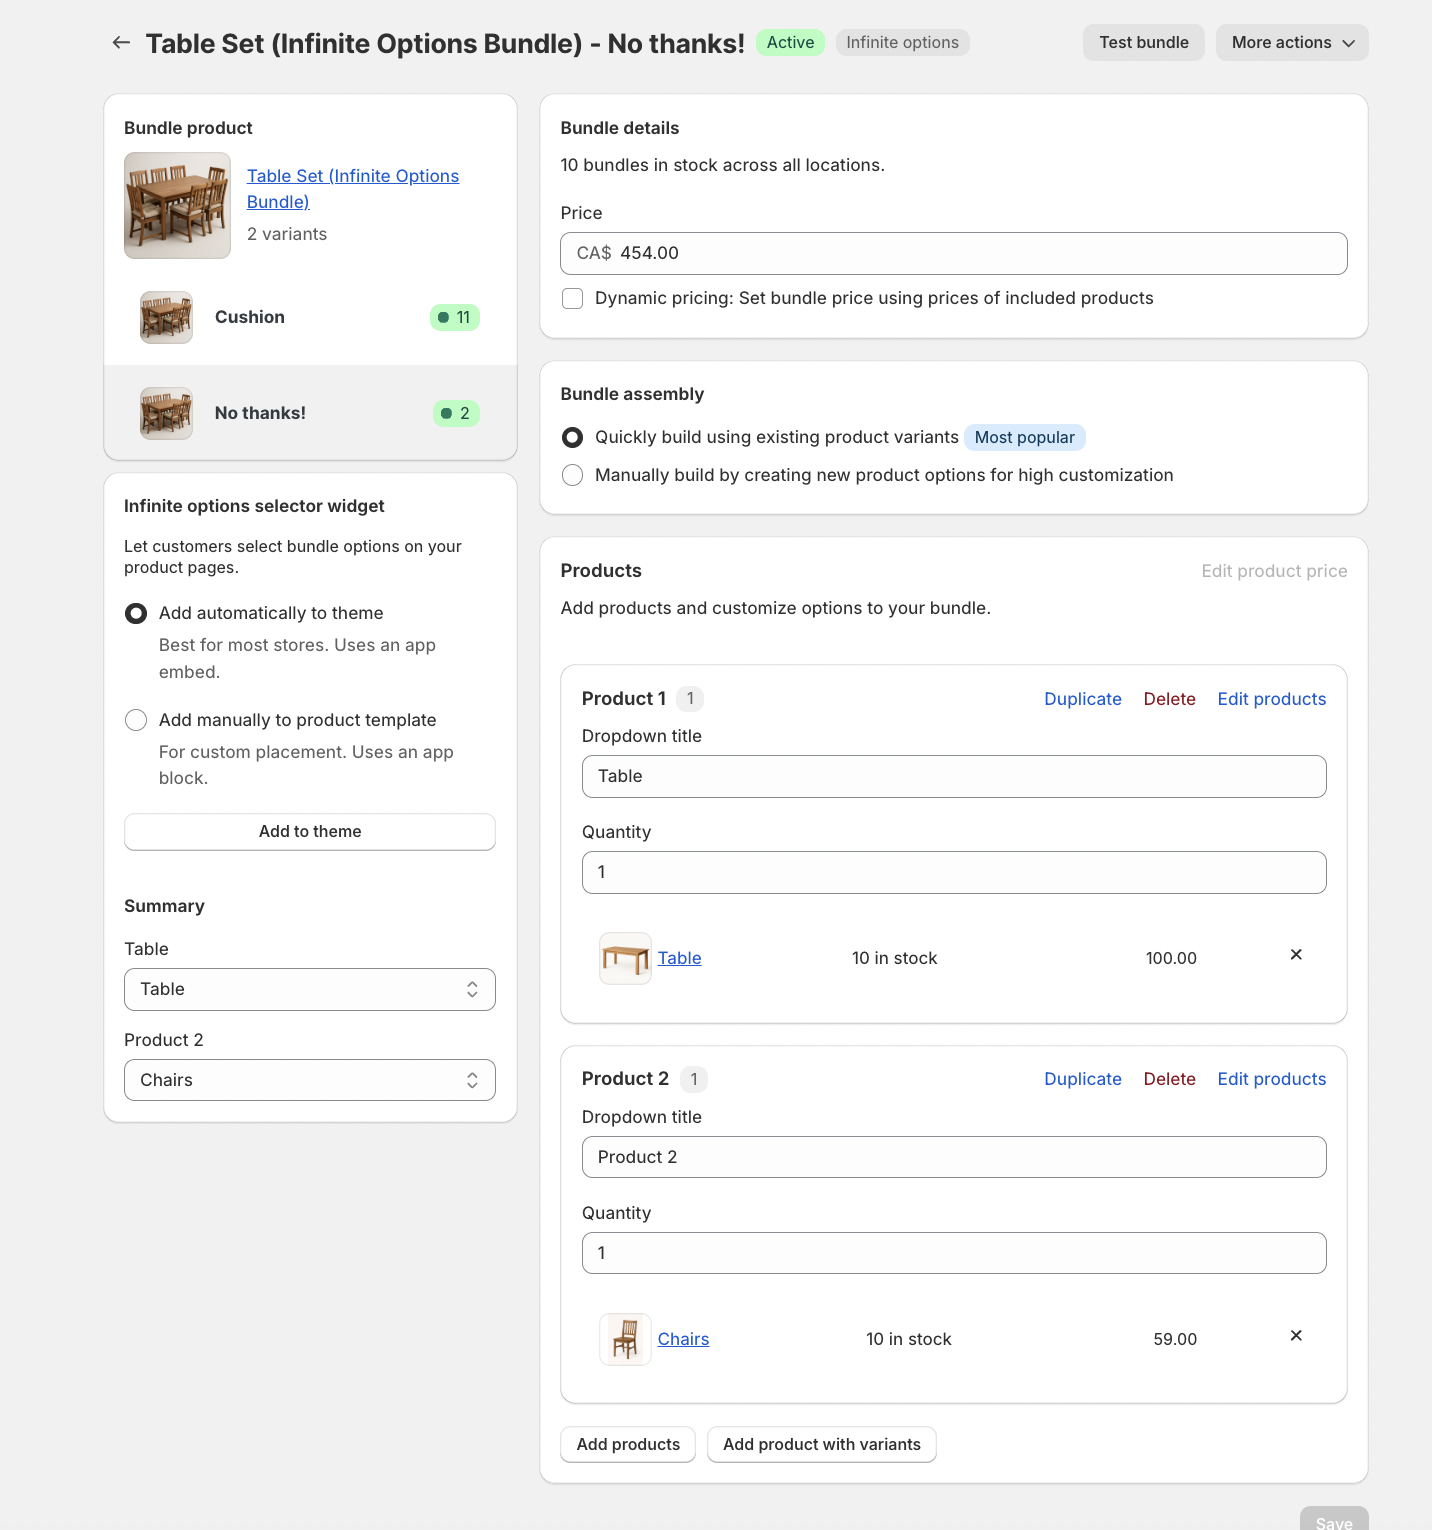Edit products for Product 2
Viewport: 1432px width, 1530px height.
[1272, 1079]
